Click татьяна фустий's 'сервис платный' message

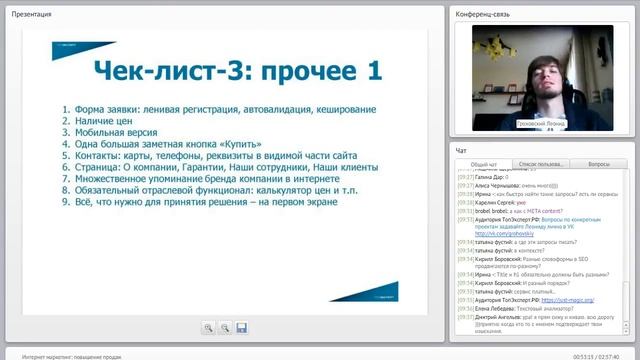(507, 291)
